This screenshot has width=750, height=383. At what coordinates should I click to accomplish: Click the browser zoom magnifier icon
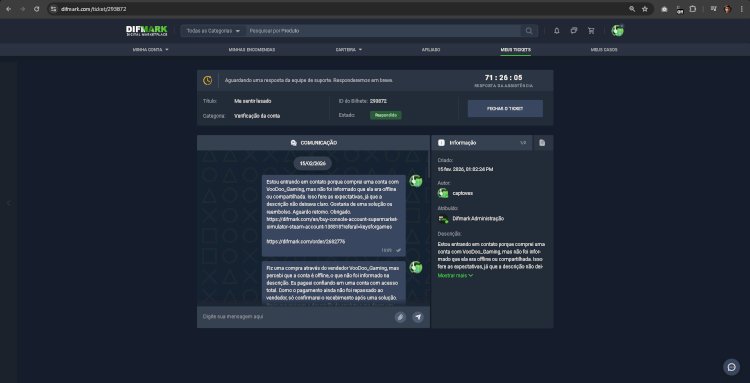coord(632,9)
